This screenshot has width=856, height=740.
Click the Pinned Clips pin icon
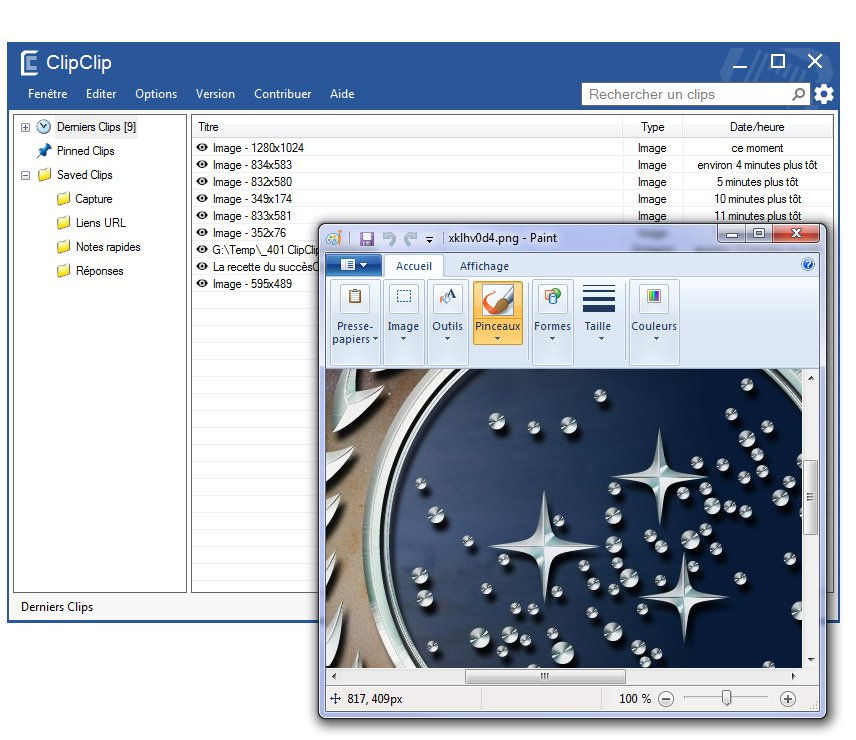[x=44, y=151]
